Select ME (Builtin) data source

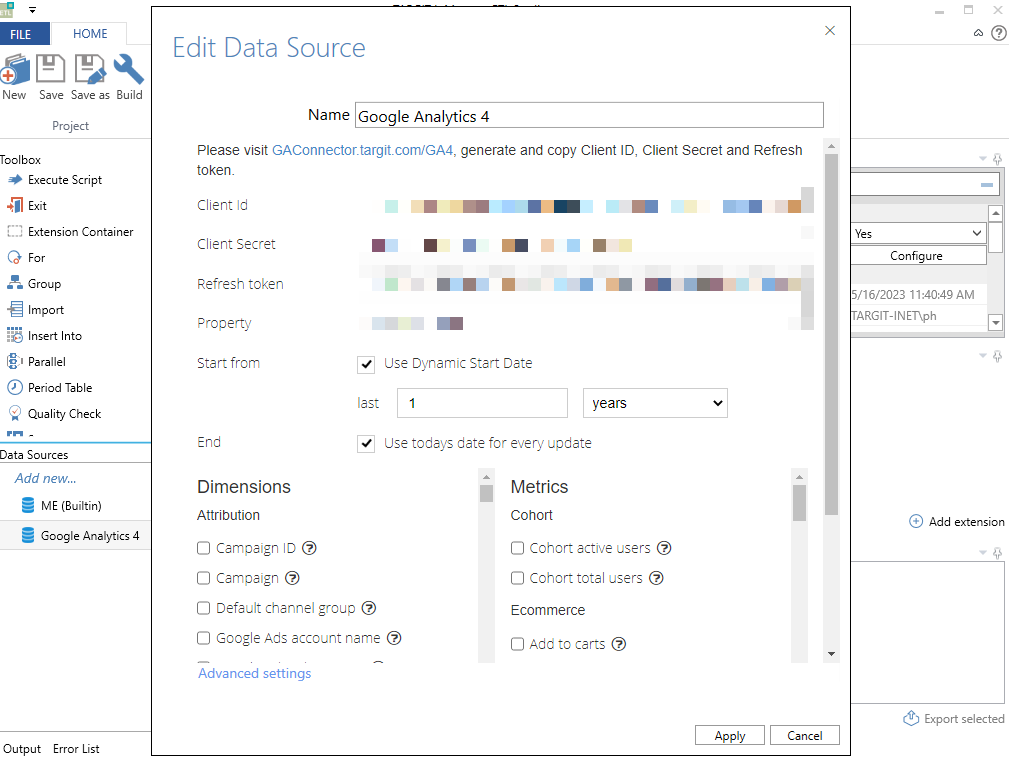pyautogui.click(x=62, y=505)
